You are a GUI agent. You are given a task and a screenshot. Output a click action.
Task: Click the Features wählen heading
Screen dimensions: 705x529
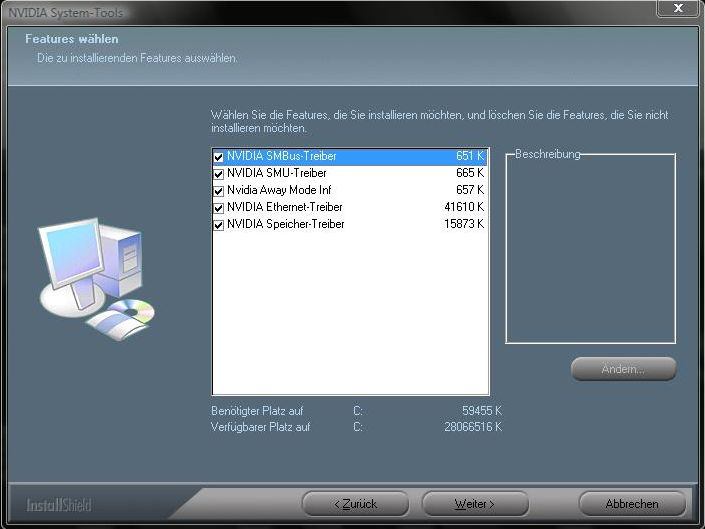coord(71,39)
